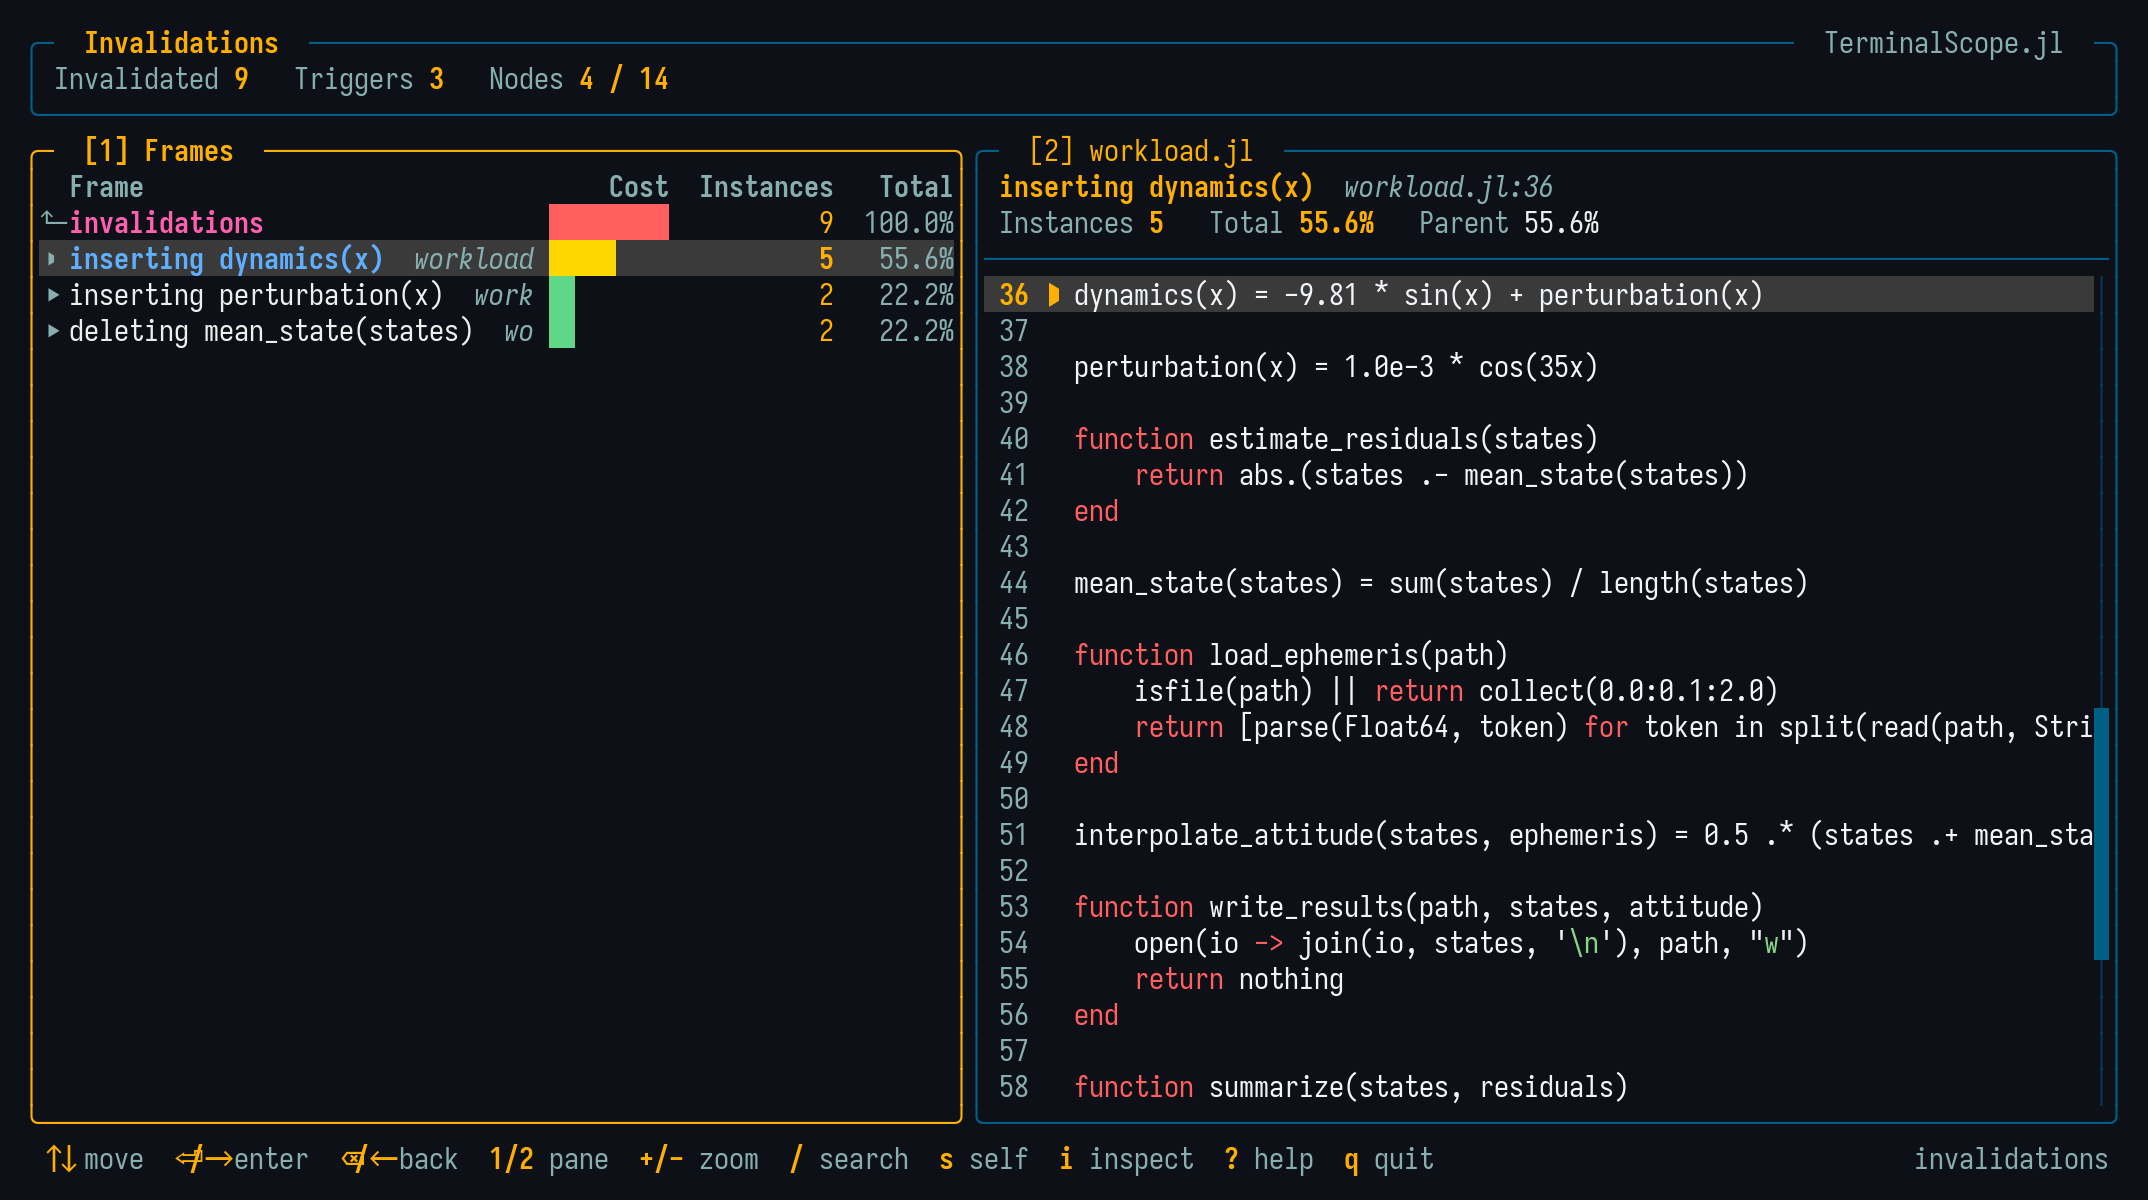This screenshot has width=2148, height=1200.
Task: Click the q quit shortcut
Action: 1389,1159
